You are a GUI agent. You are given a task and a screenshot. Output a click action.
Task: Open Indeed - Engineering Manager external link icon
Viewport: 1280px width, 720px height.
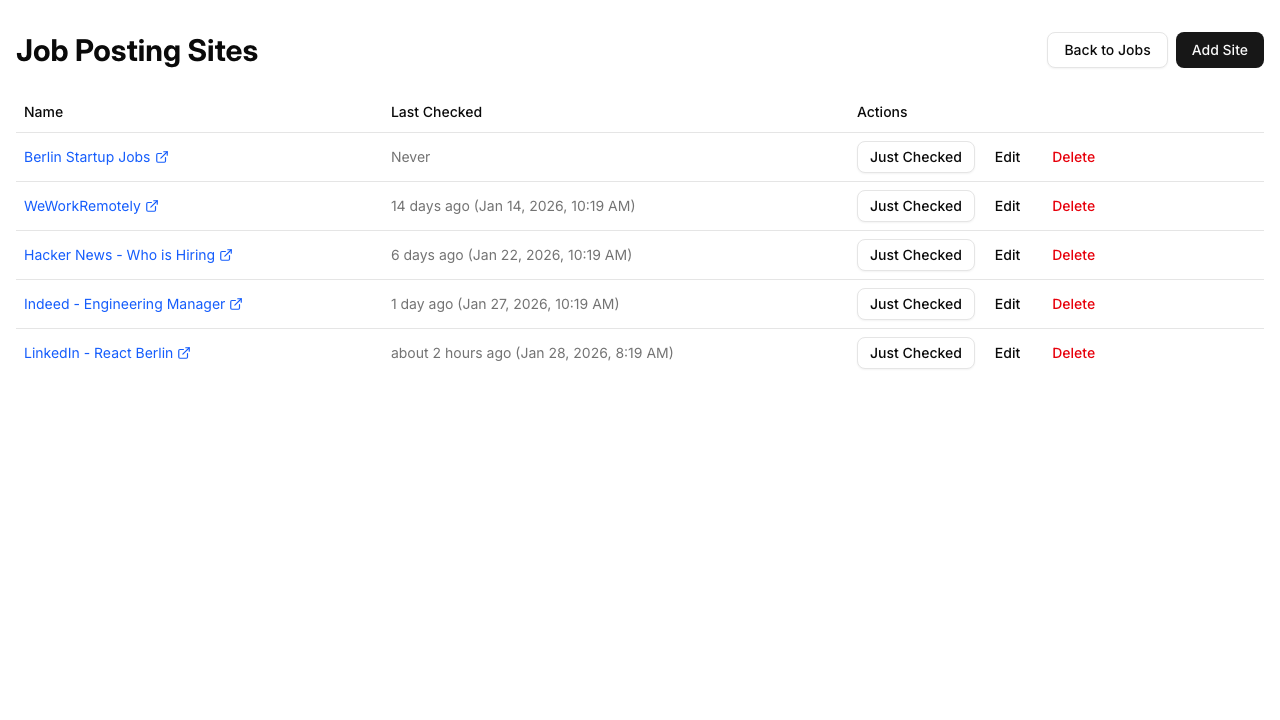[x=236, y=304]
